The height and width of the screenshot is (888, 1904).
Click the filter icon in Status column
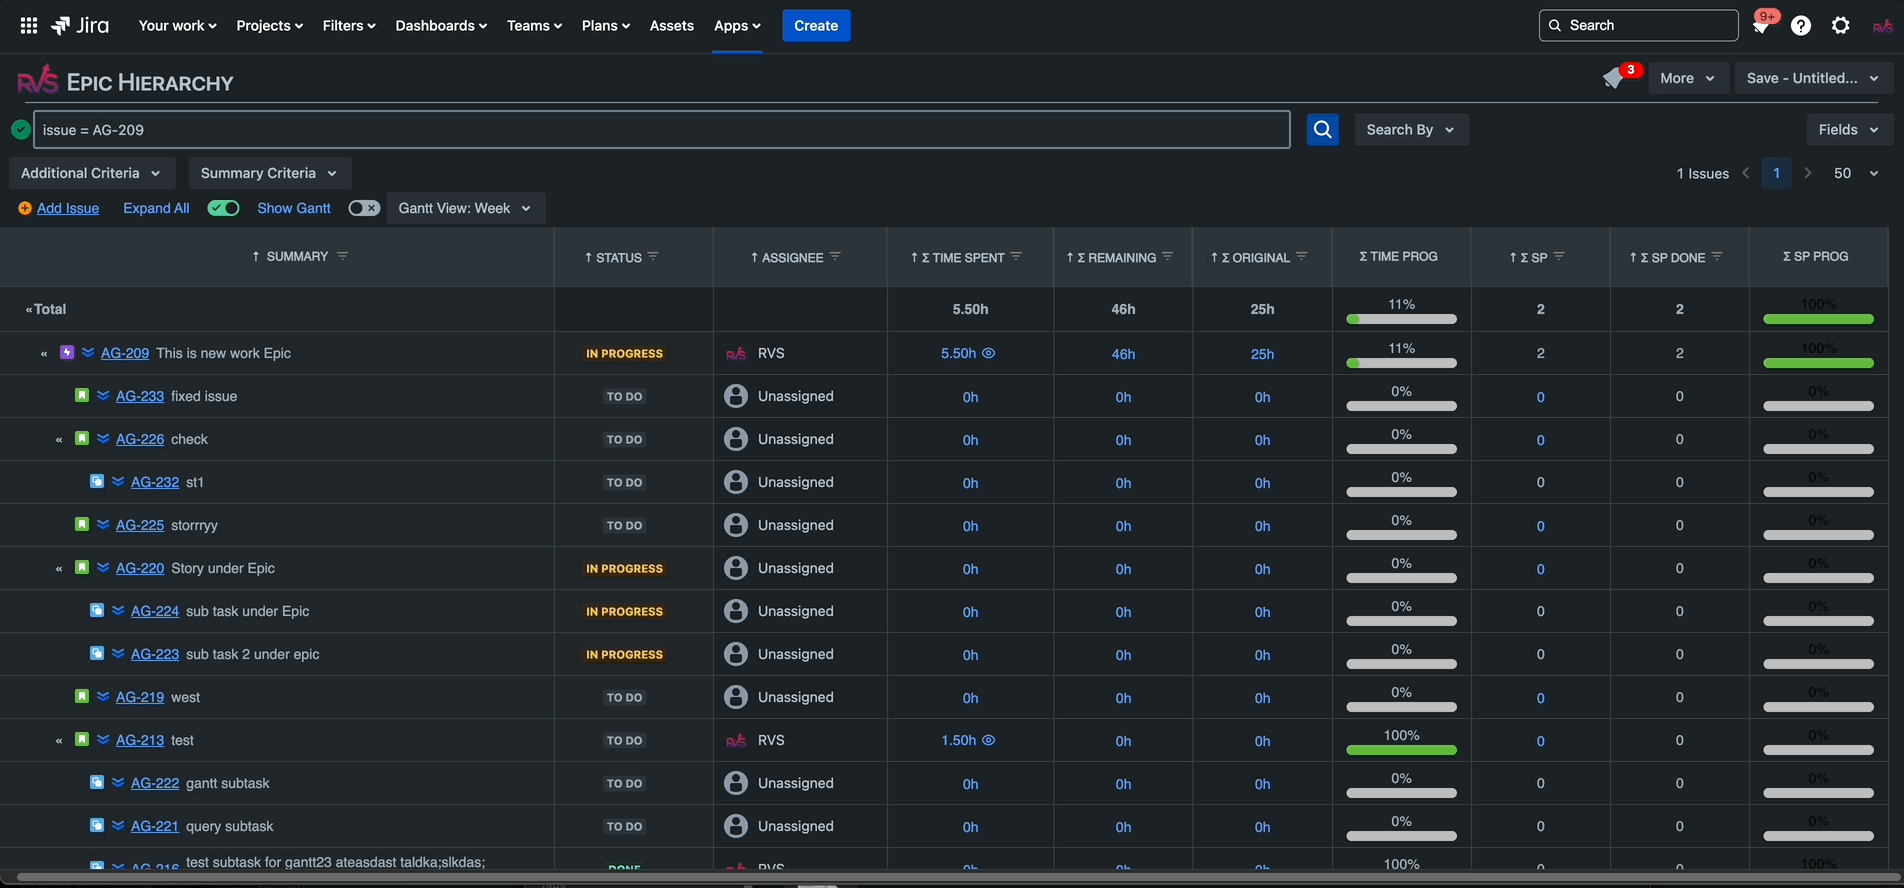(x=653, y=257)
